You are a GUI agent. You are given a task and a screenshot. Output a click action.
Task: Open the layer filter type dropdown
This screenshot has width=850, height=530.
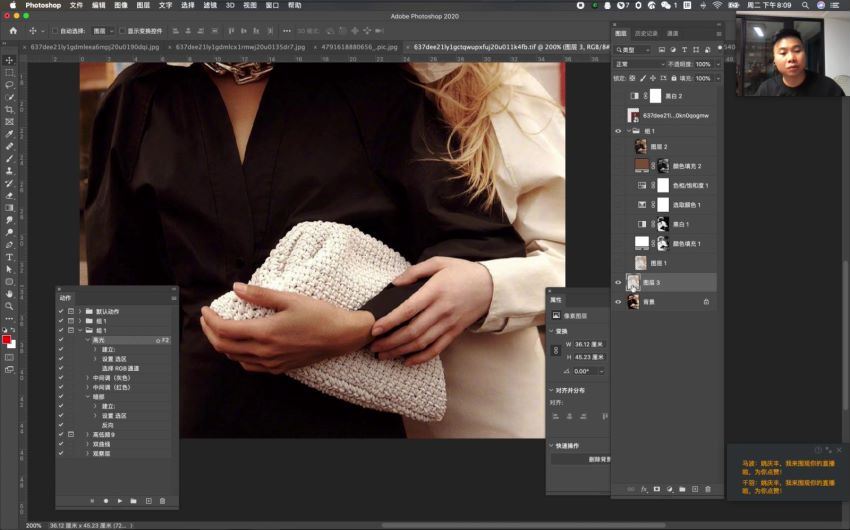click(633, 49)
